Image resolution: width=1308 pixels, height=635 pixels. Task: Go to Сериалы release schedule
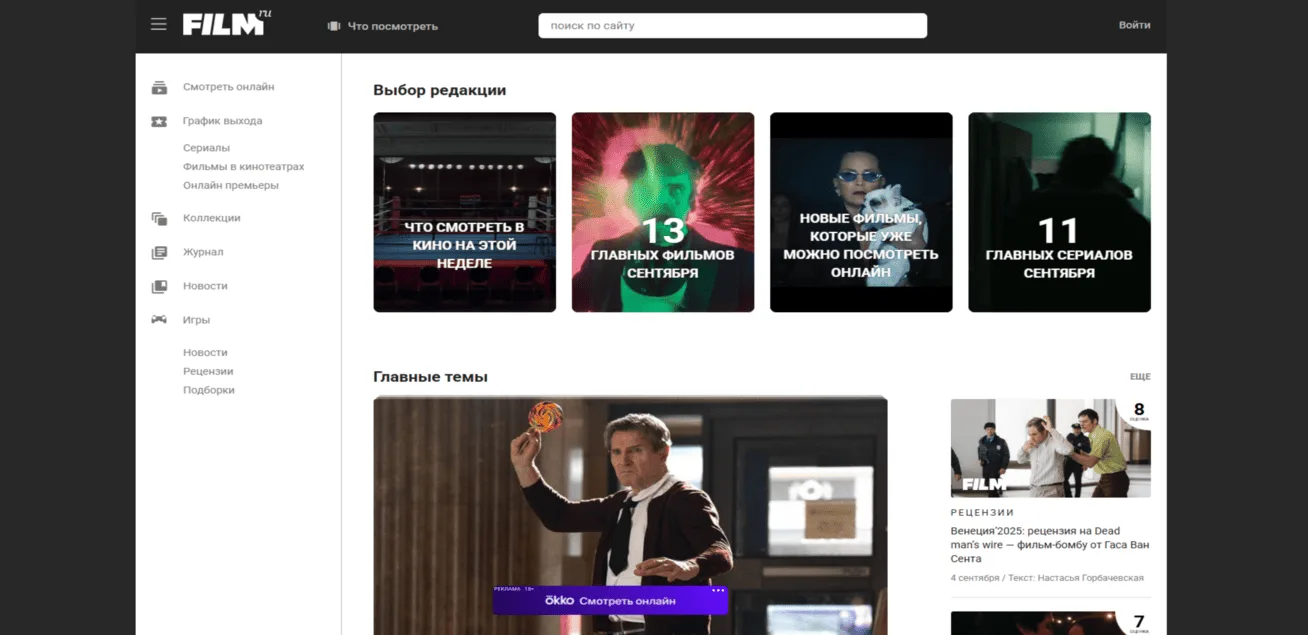pyautogui.click(x=206, y=148)
